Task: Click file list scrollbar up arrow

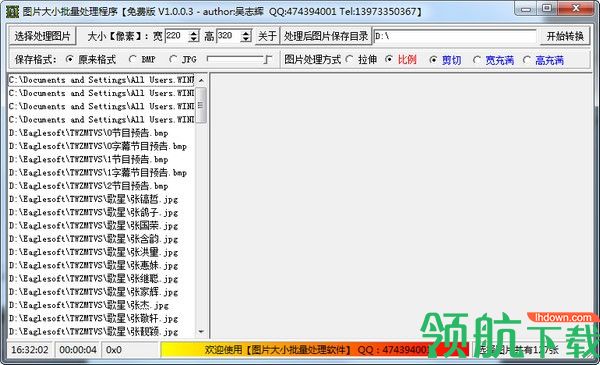Action: pyautogui.click(x=201, y=80)
